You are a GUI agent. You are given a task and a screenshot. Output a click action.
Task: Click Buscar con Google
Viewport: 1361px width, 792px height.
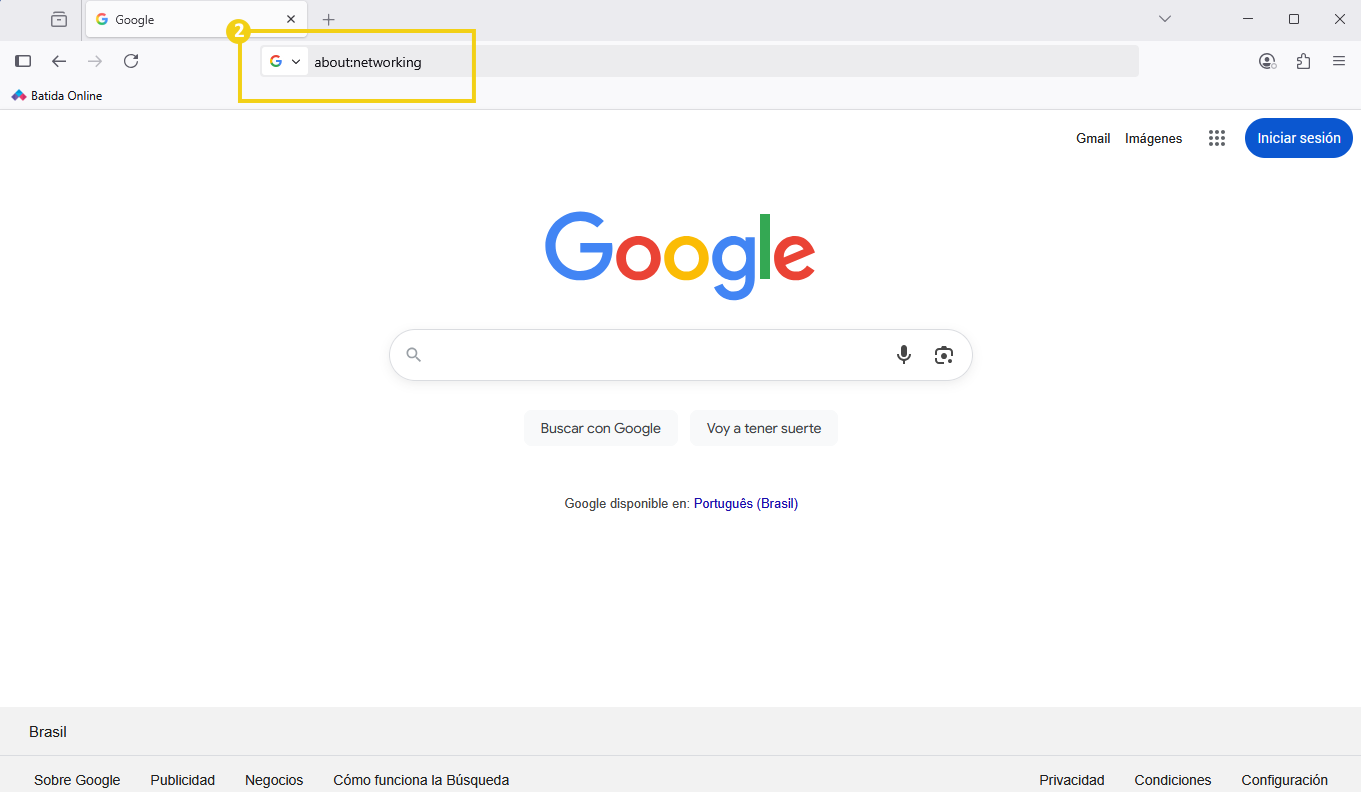tap(600, 427)
